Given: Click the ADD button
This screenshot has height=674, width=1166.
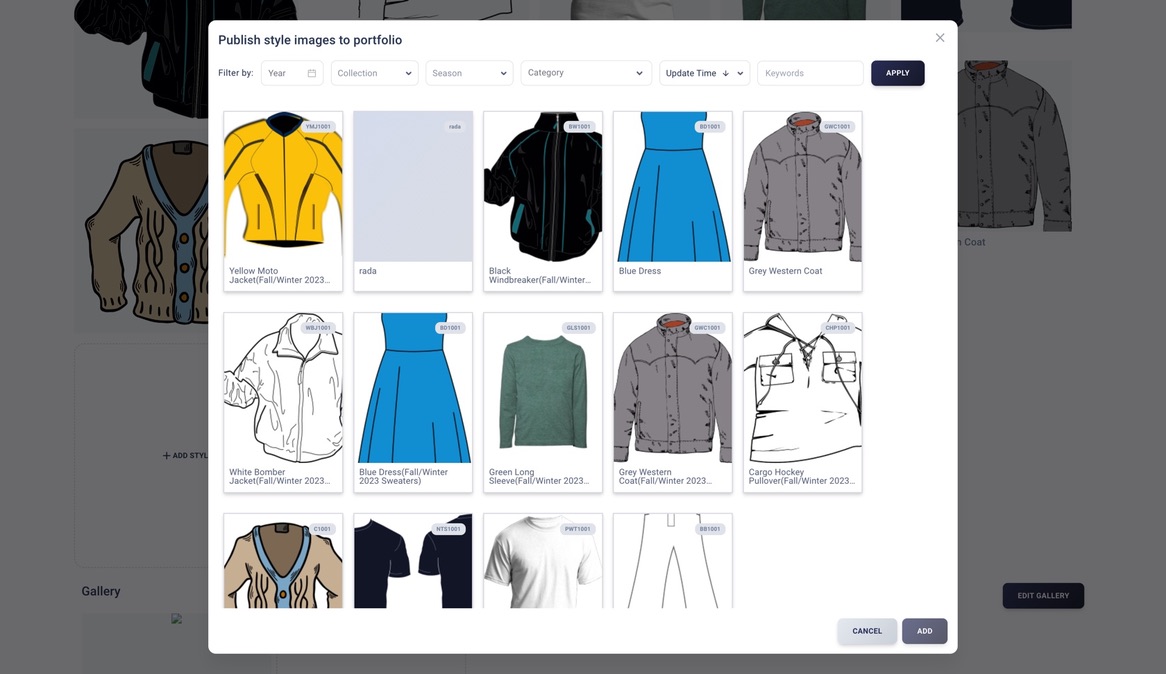Looking at the screenshot, I should 924,631.
